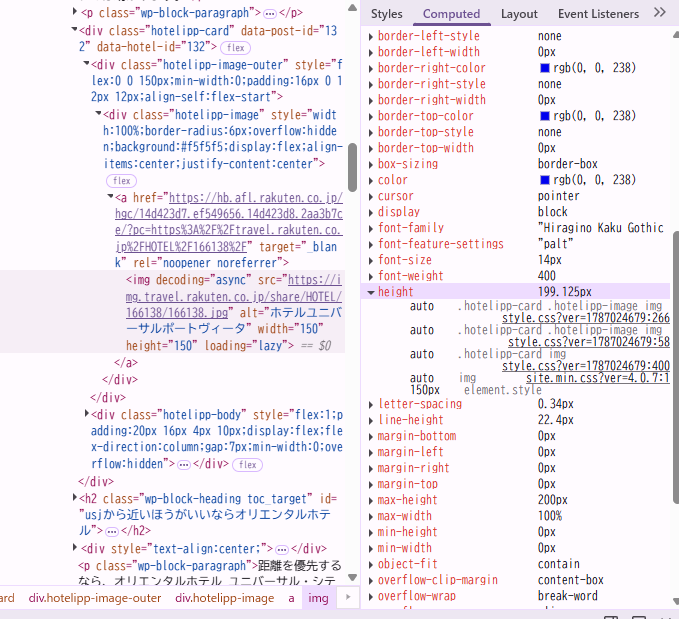Screen dimensions: 679x619
Task: Open style.css?ver=1787024679:266 source link
Action: 586,318
